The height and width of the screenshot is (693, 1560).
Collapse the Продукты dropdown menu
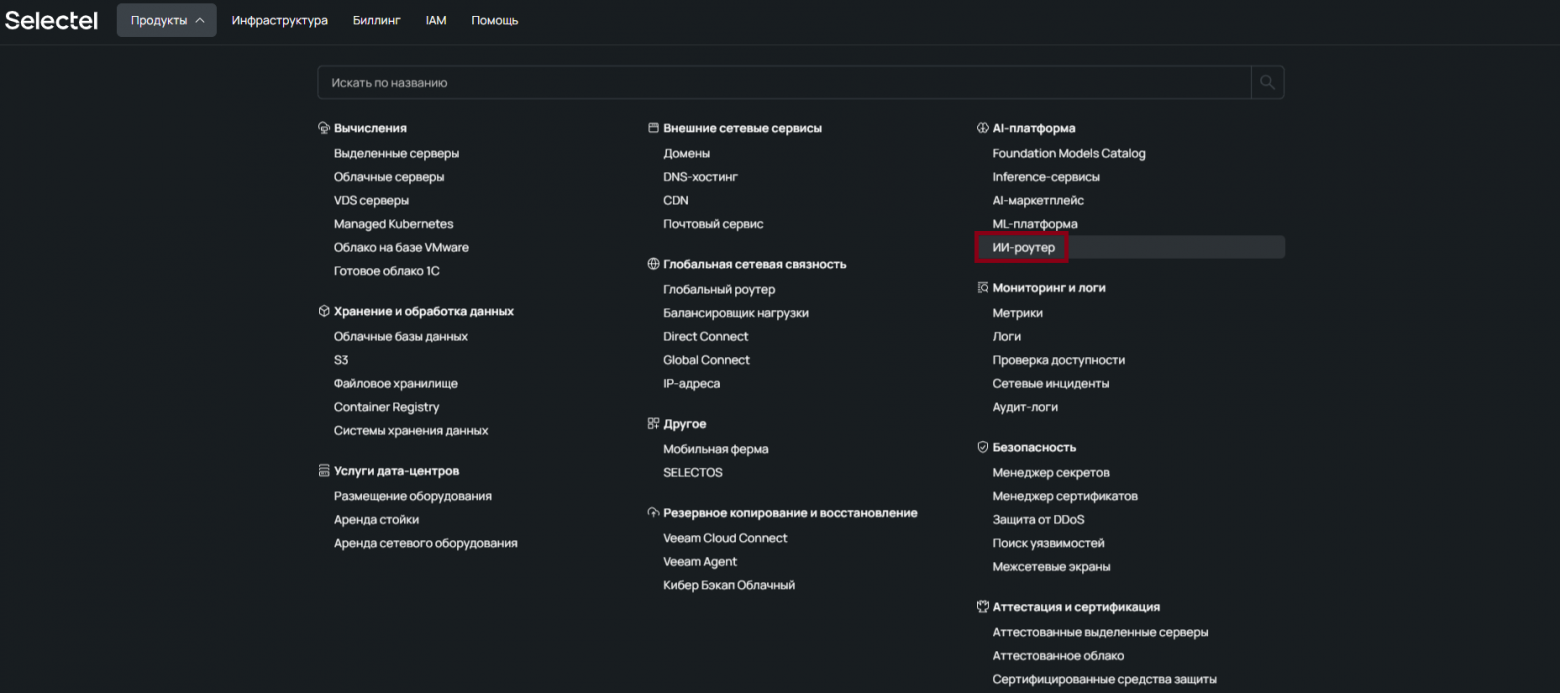pos(167,20)
